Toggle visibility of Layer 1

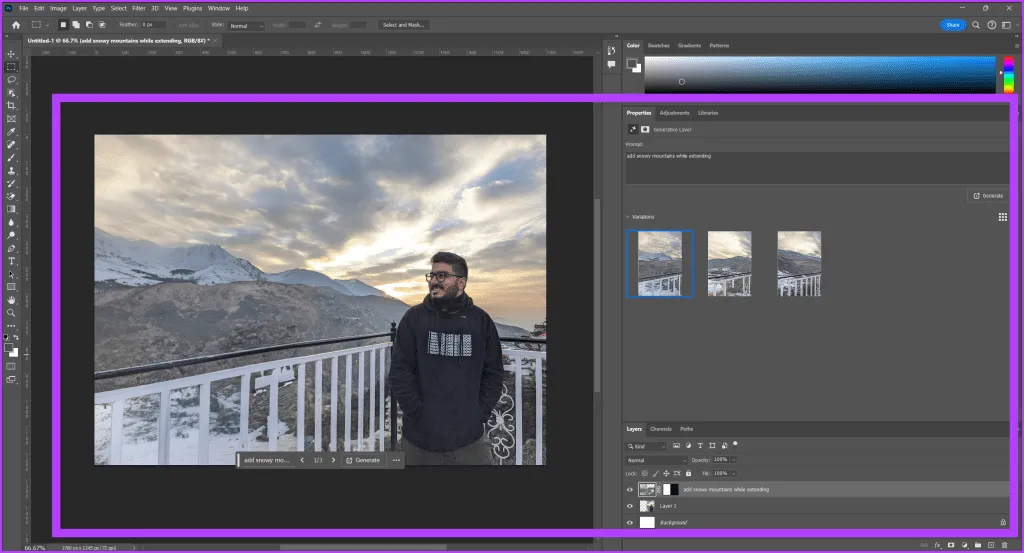pos(630,506)
